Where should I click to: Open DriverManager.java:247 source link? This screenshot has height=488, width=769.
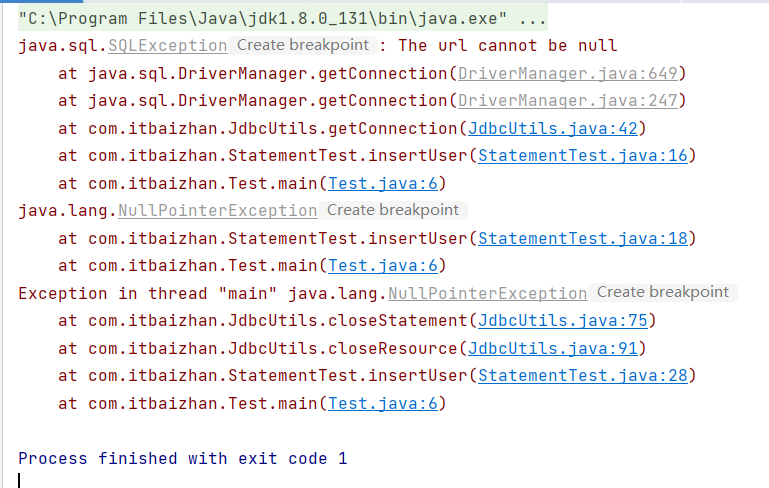pos(567,101)
